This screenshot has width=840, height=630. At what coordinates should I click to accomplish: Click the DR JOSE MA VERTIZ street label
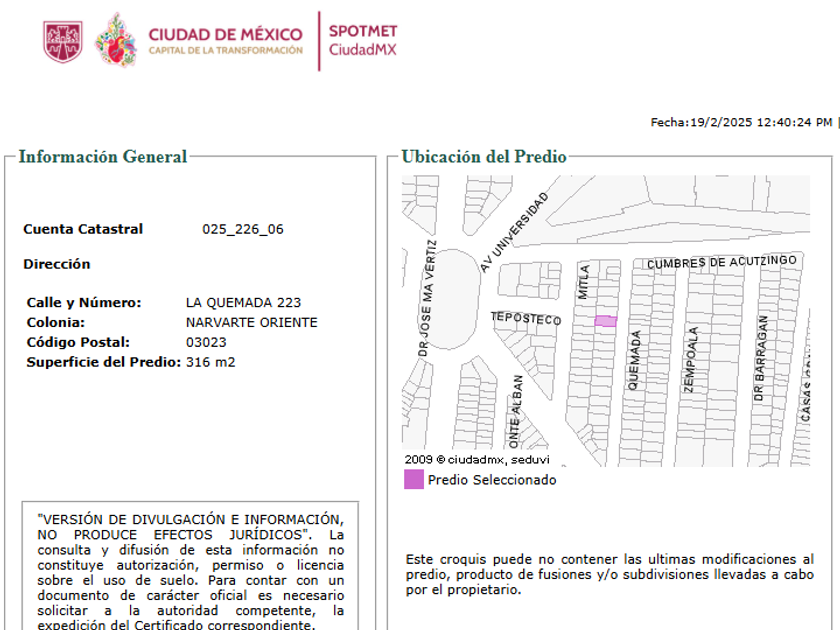click(426, 298)
